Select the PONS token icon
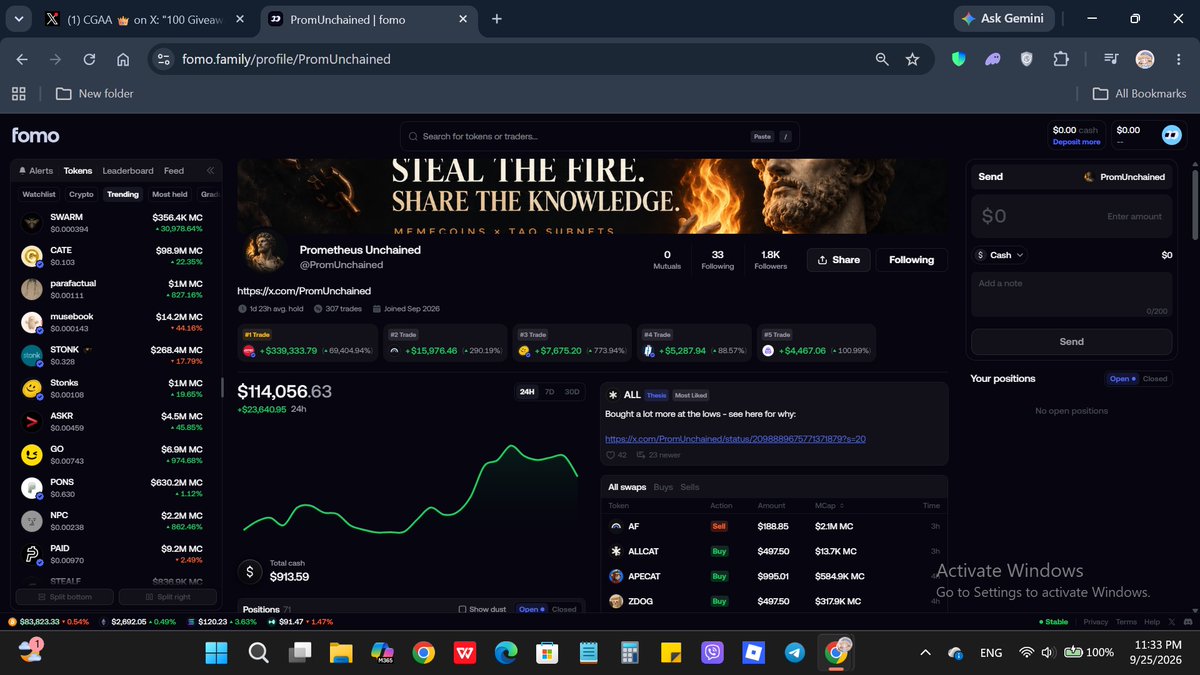Screen dimensions: 1200x675 [x=31, y=488]
